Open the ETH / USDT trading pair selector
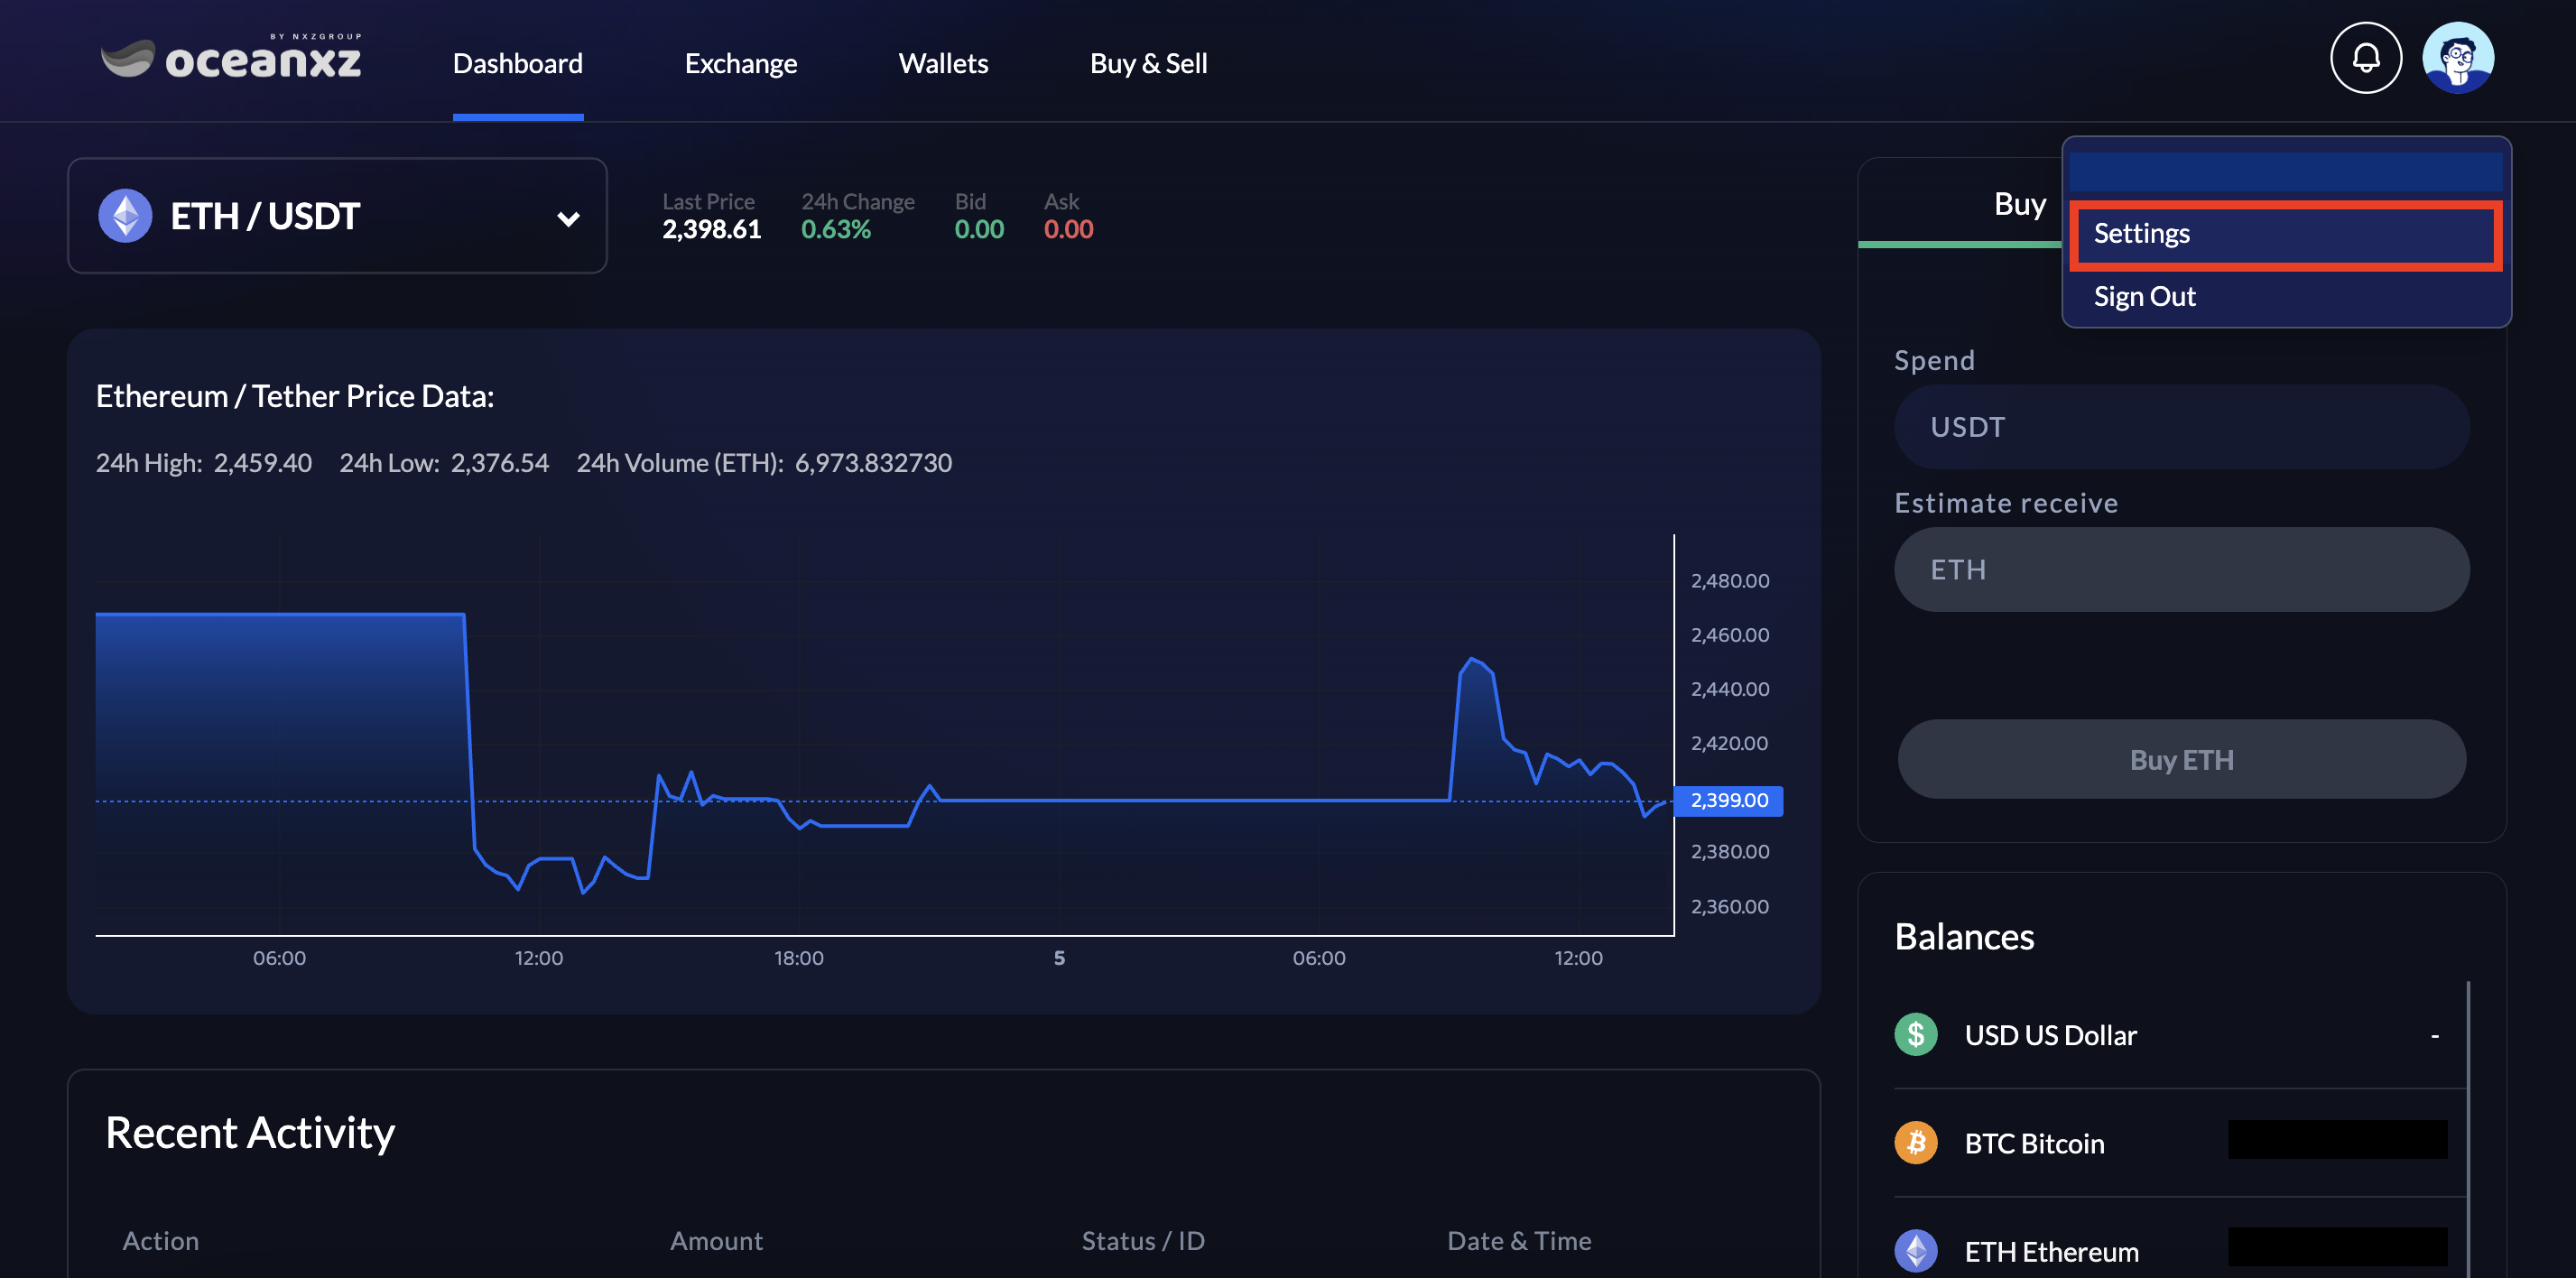The width and height of the screenshot is (2576, 1278). 337,216
